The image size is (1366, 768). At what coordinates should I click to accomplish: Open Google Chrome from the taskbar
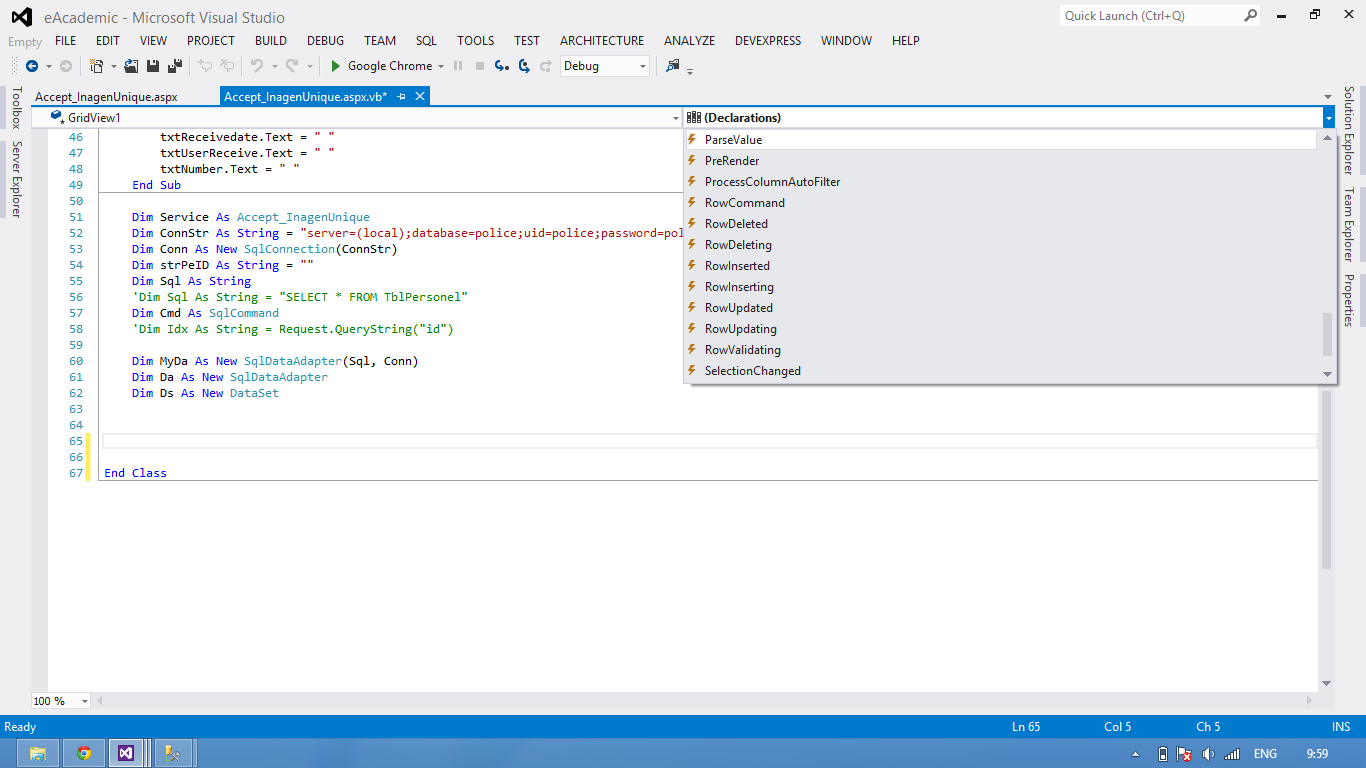(x=84, y=753)
